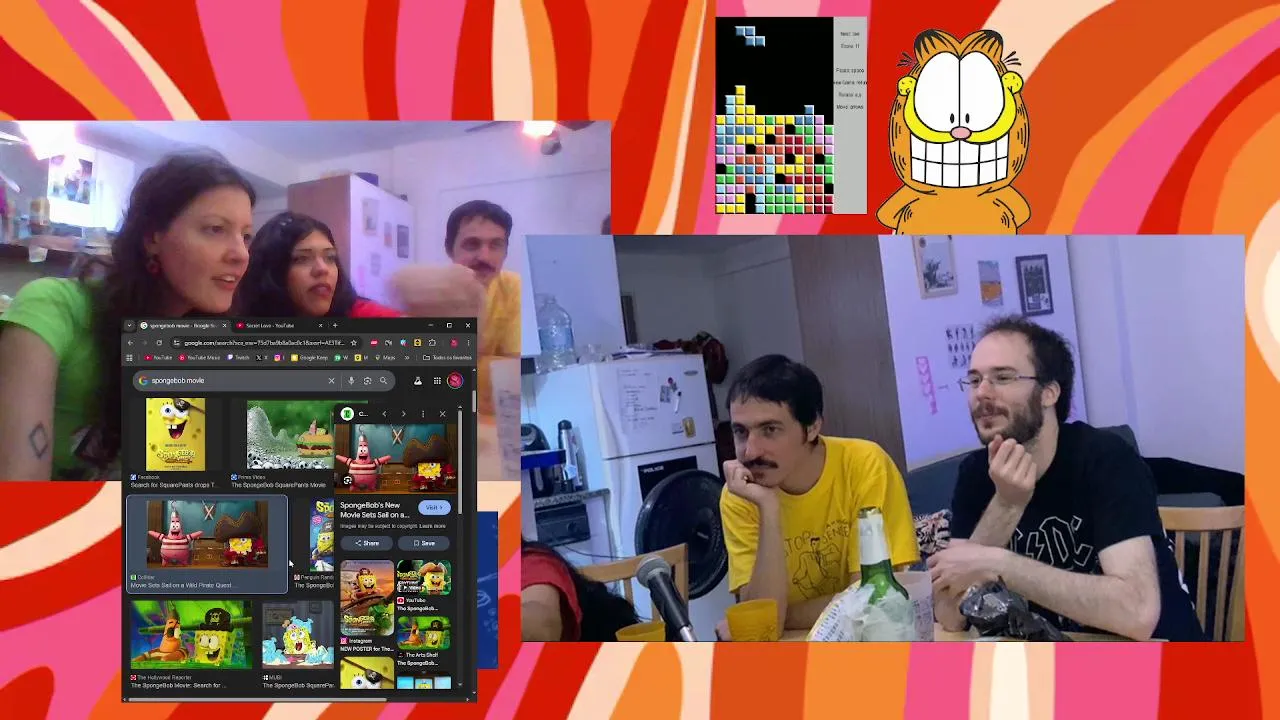Open YouTube Music bookmark
The width and height of the screenshot is (1280, 720).
(199, 358)
